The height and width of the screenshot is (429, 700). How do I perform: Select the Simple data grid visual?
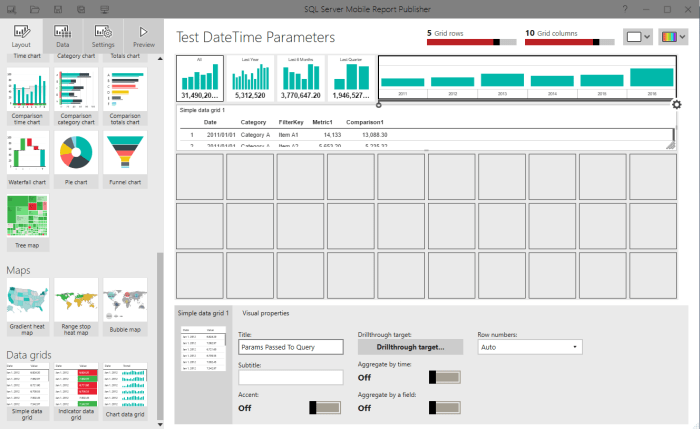pyautogui.click(x=27, y=392)
